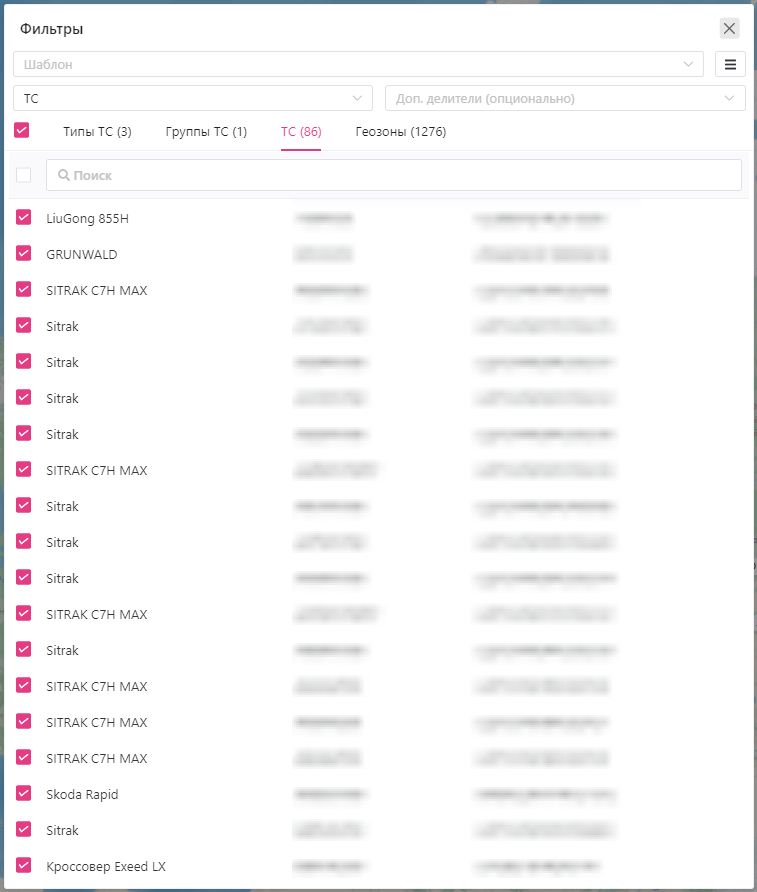Toggle the master checkbox beside the tabs
Image resolution: width=757 pixels, height=892 pixels.
(x=22, y=130)
